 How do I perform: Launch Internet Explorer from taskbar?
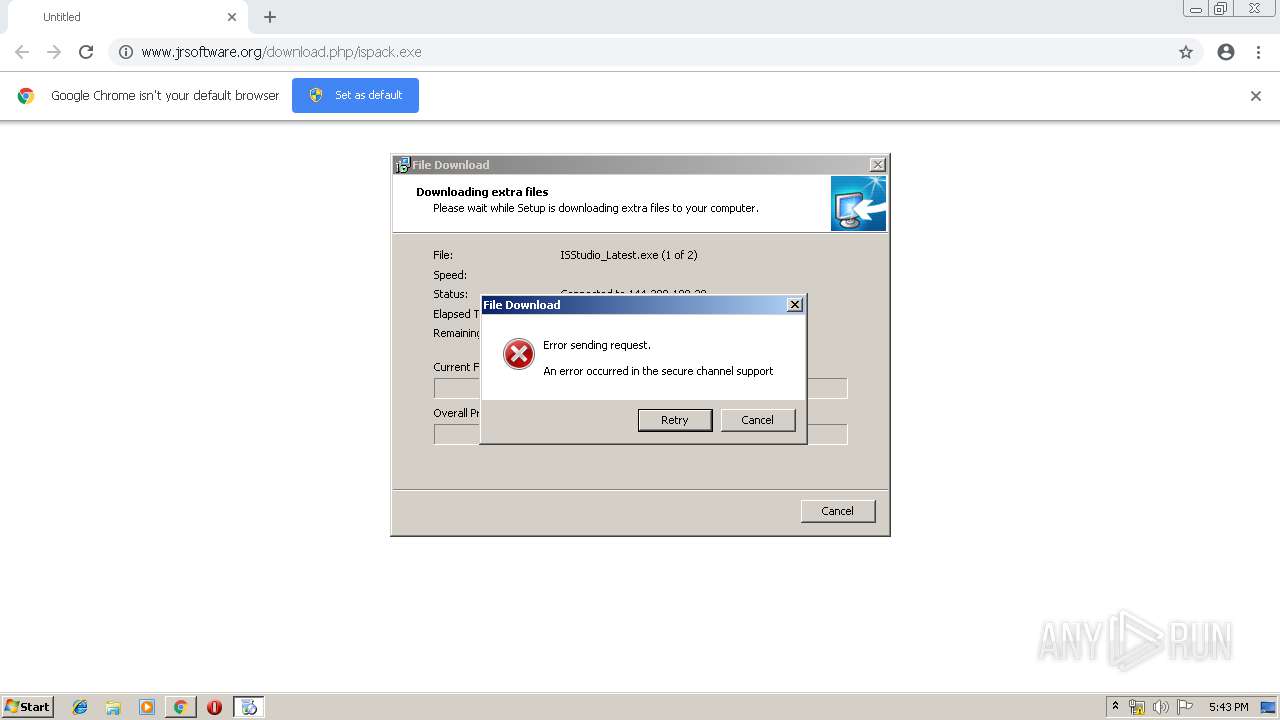(x=80, y=707)
